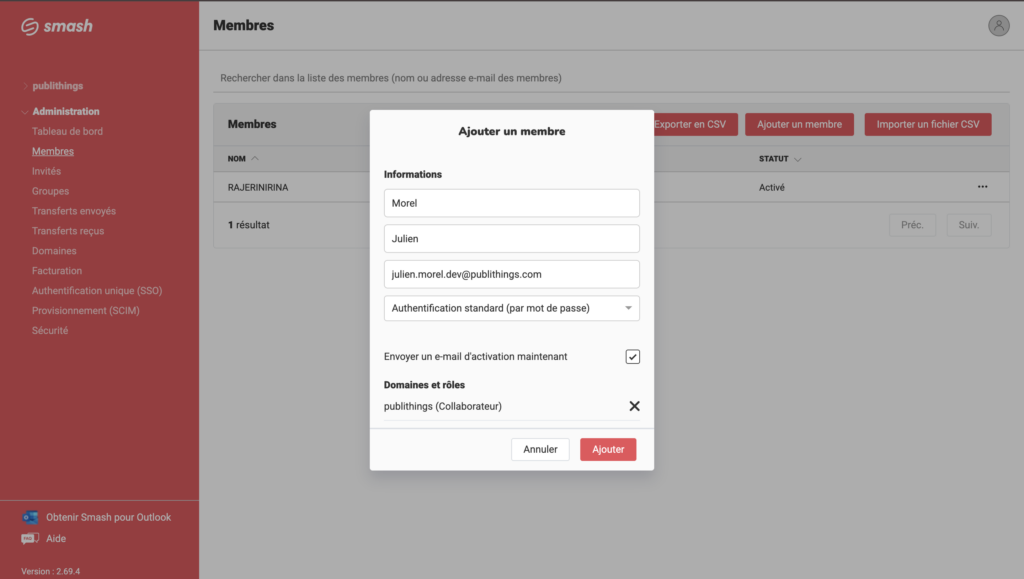Expand the publithings sidebar section
1024x579 pixels.
pyautogui.click(x=57, y=86)
